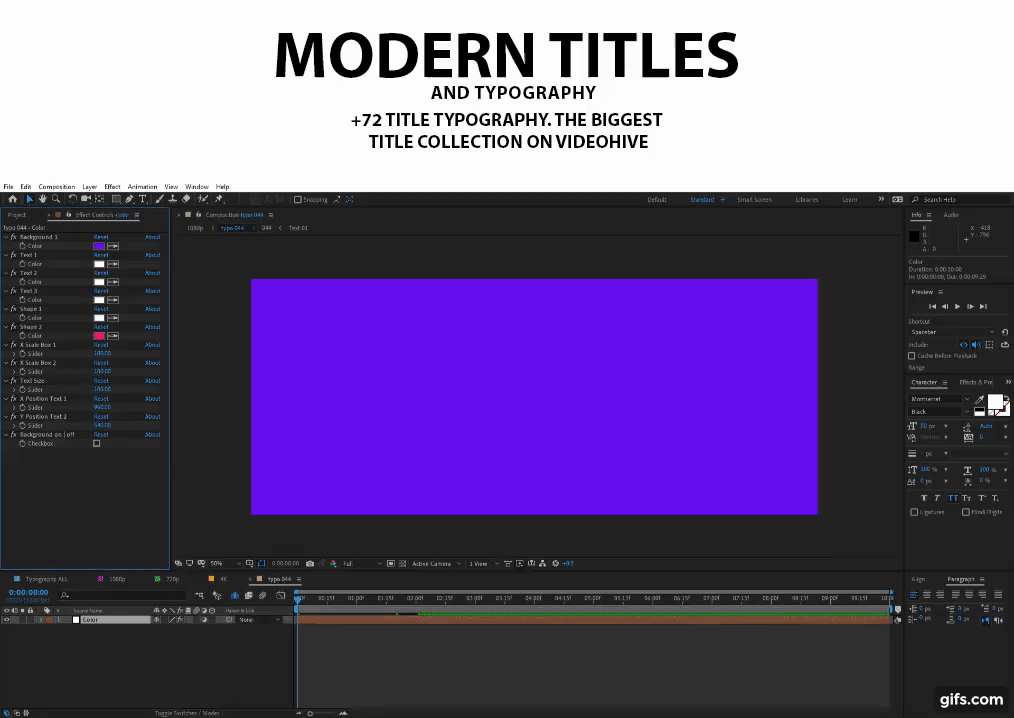
Task: Reset the Background 1 effect
Action: (x=101, y=237)
